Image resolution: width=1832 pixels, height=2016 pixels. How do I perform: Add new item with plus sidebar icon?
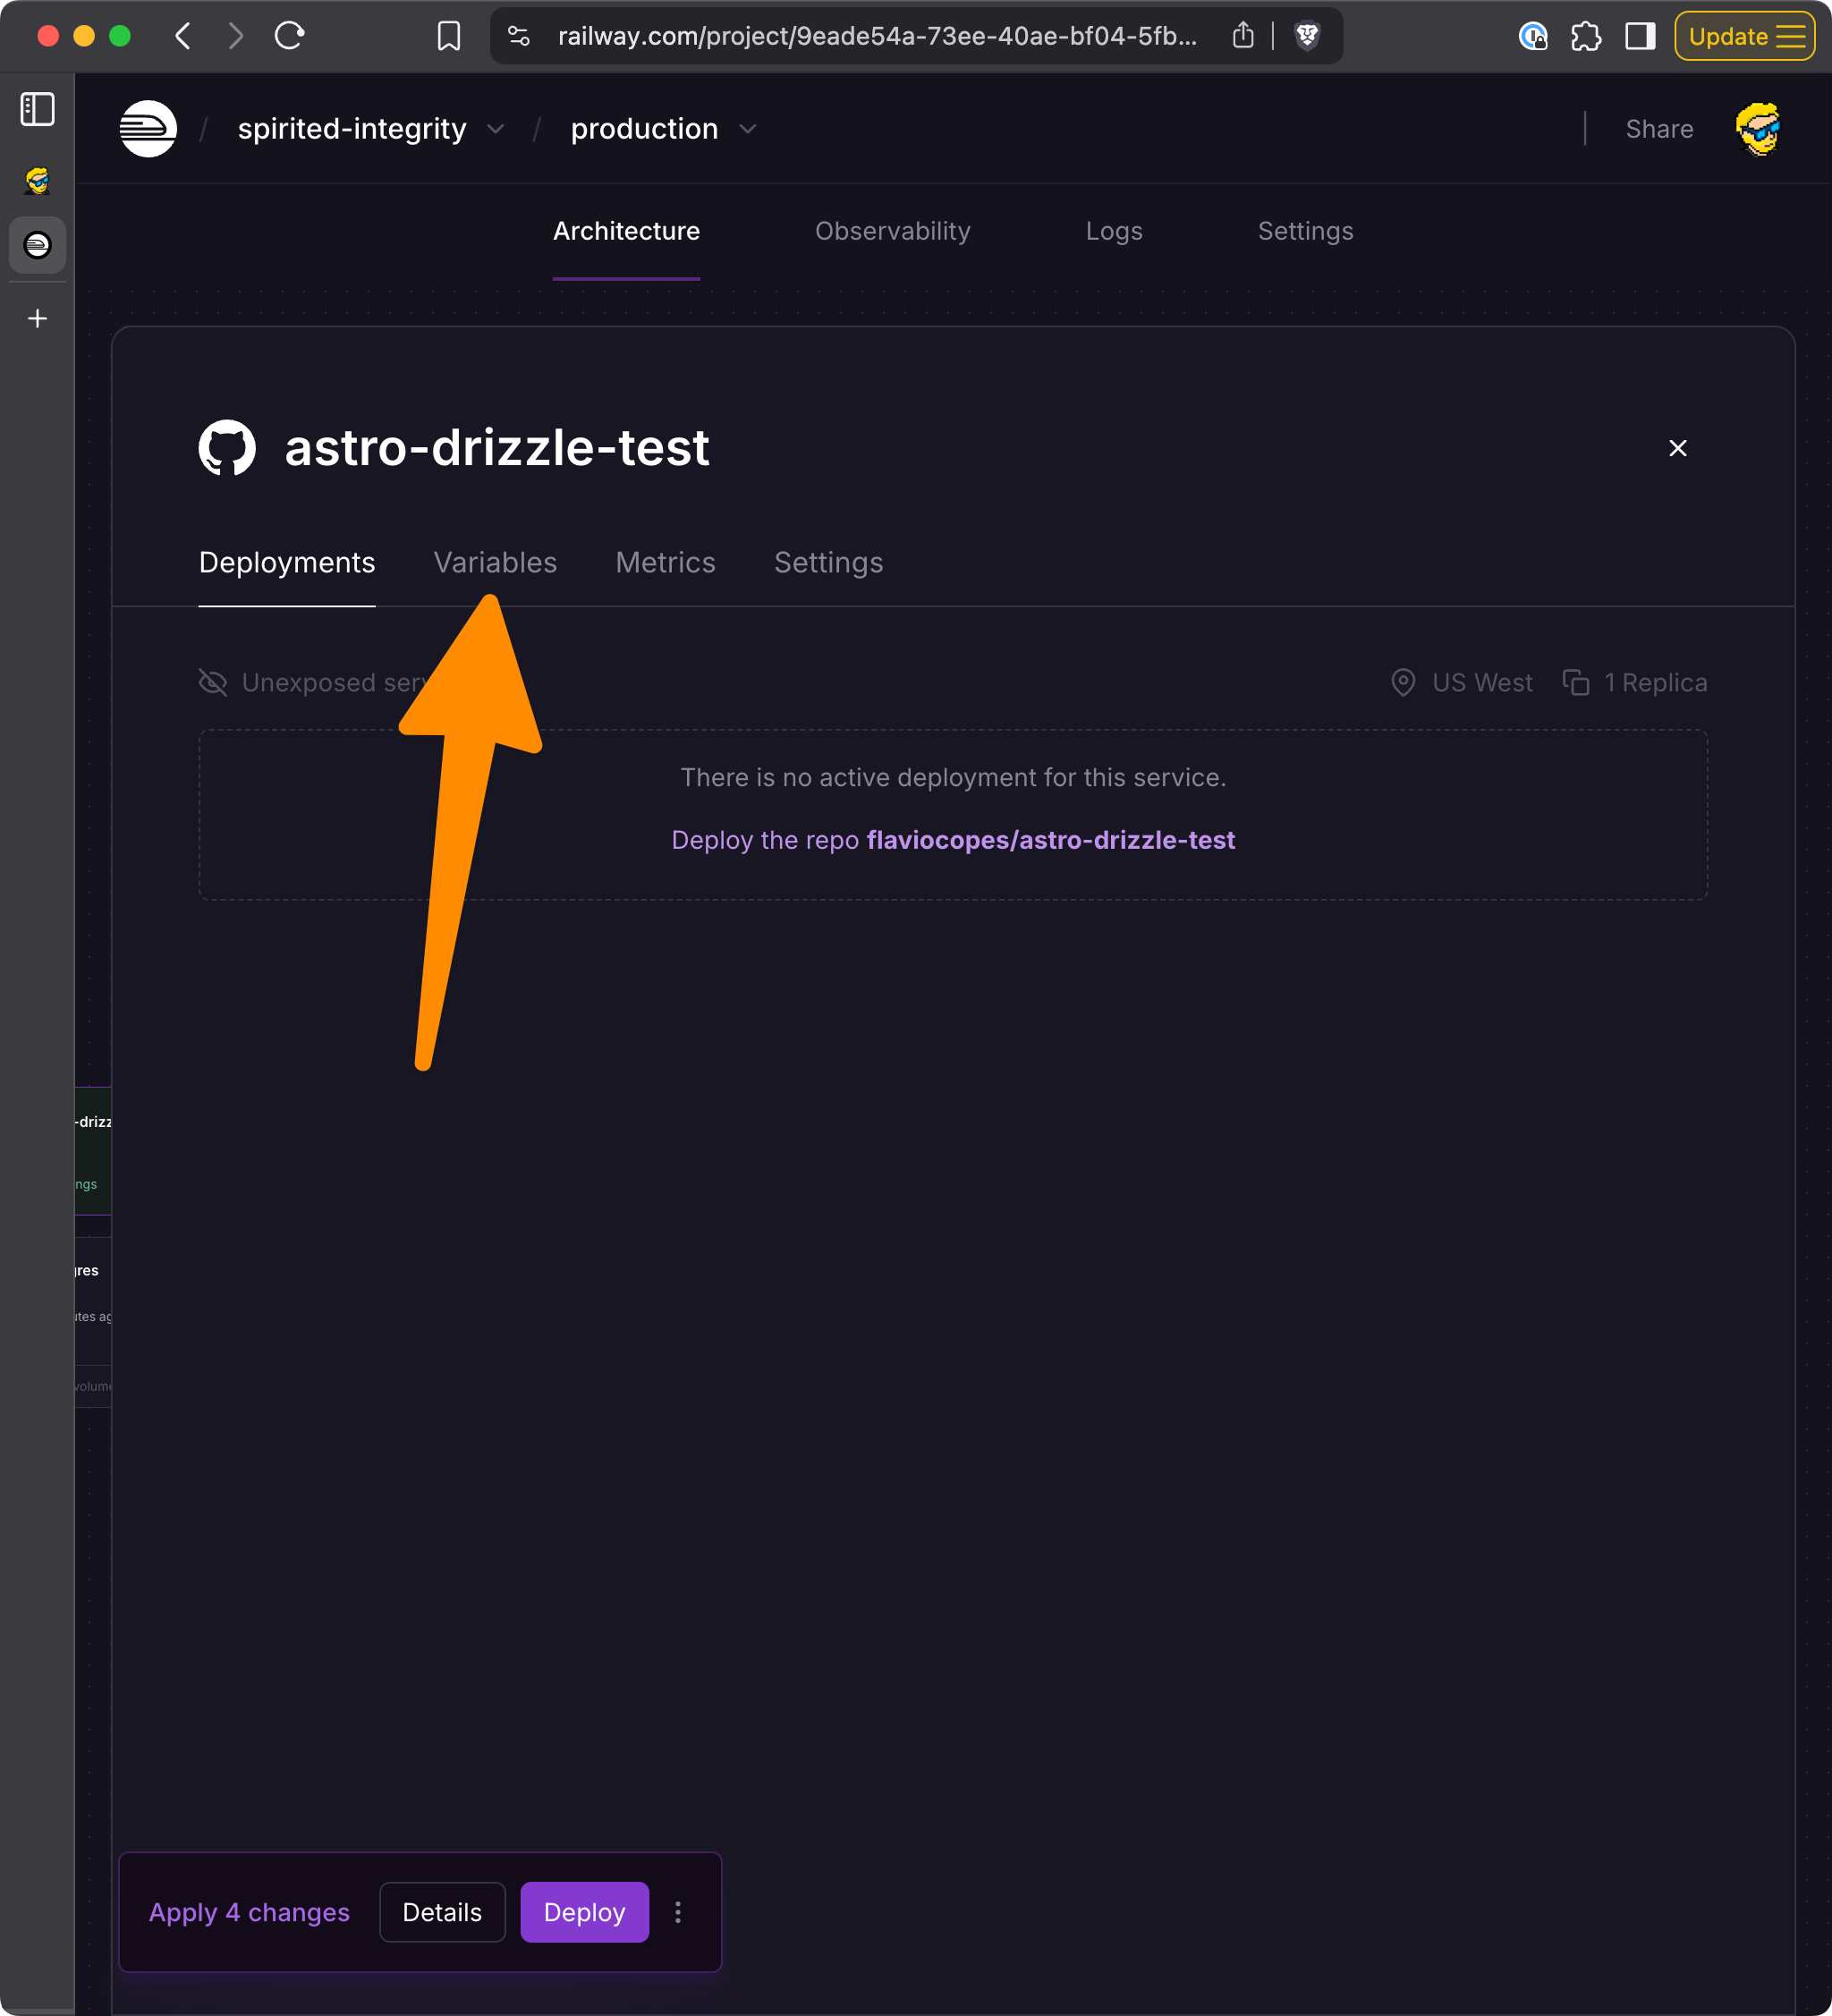pos(38,318)
